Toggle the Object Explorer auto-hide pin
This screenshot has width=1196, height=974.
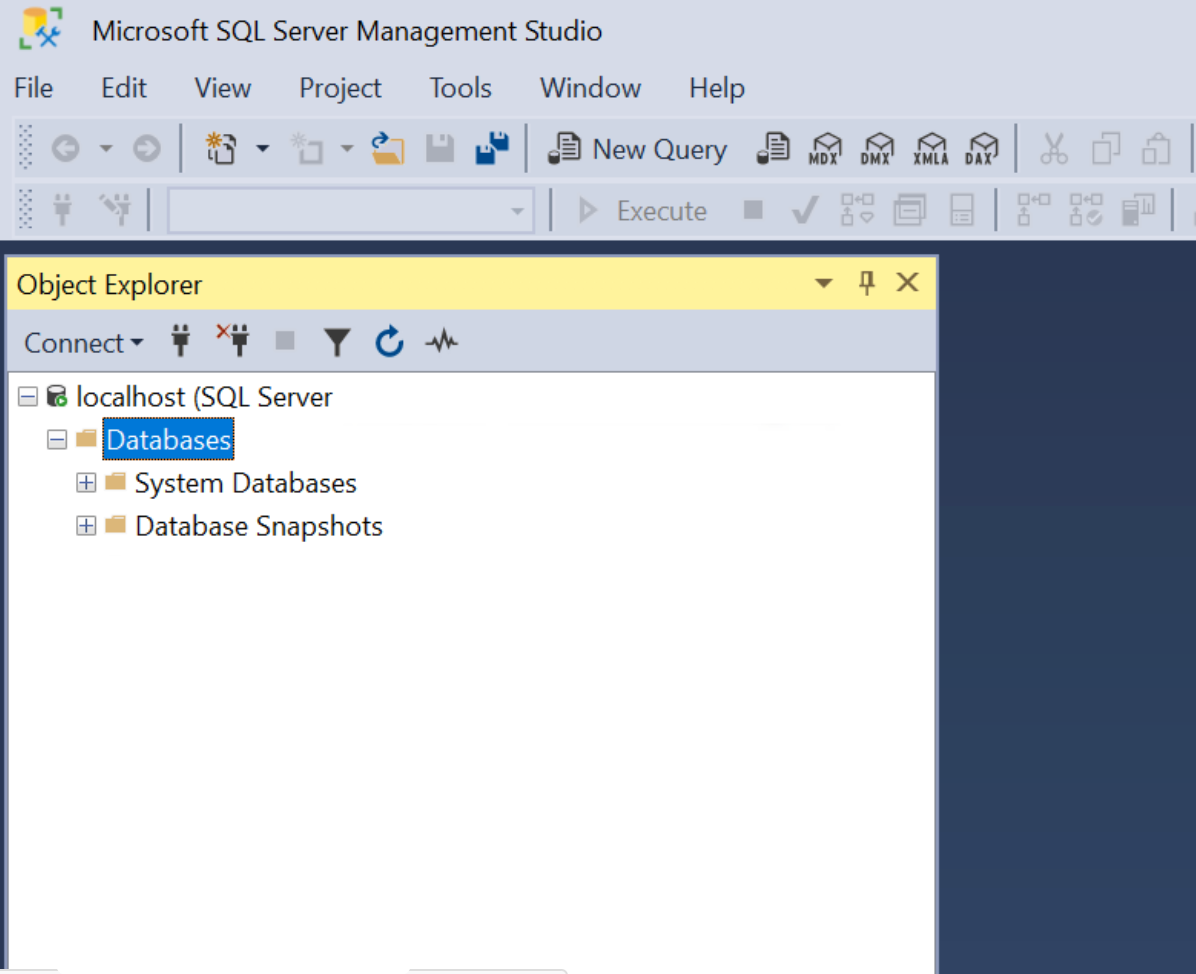coord(866,283)
